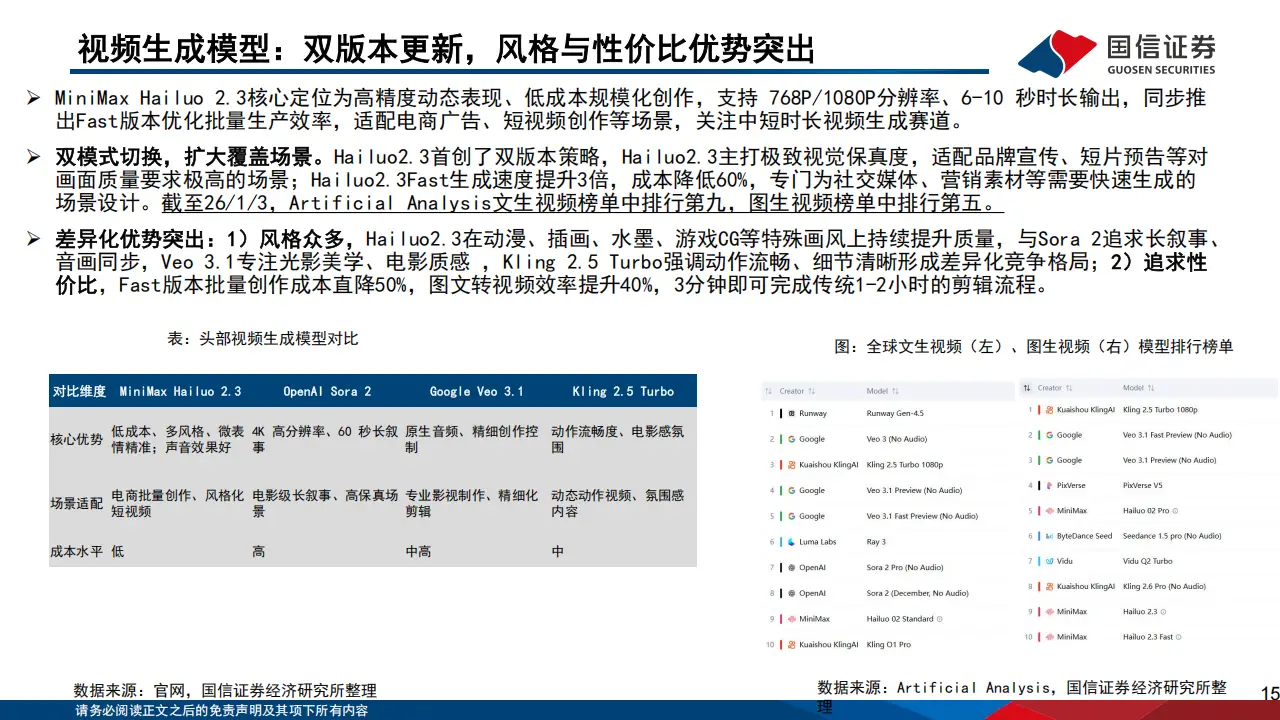This screenshot has height=720, width=1280.
Task: Click the Google logo in the rank 4 Veo 3.1 Preview row
Action: point(791,491)
